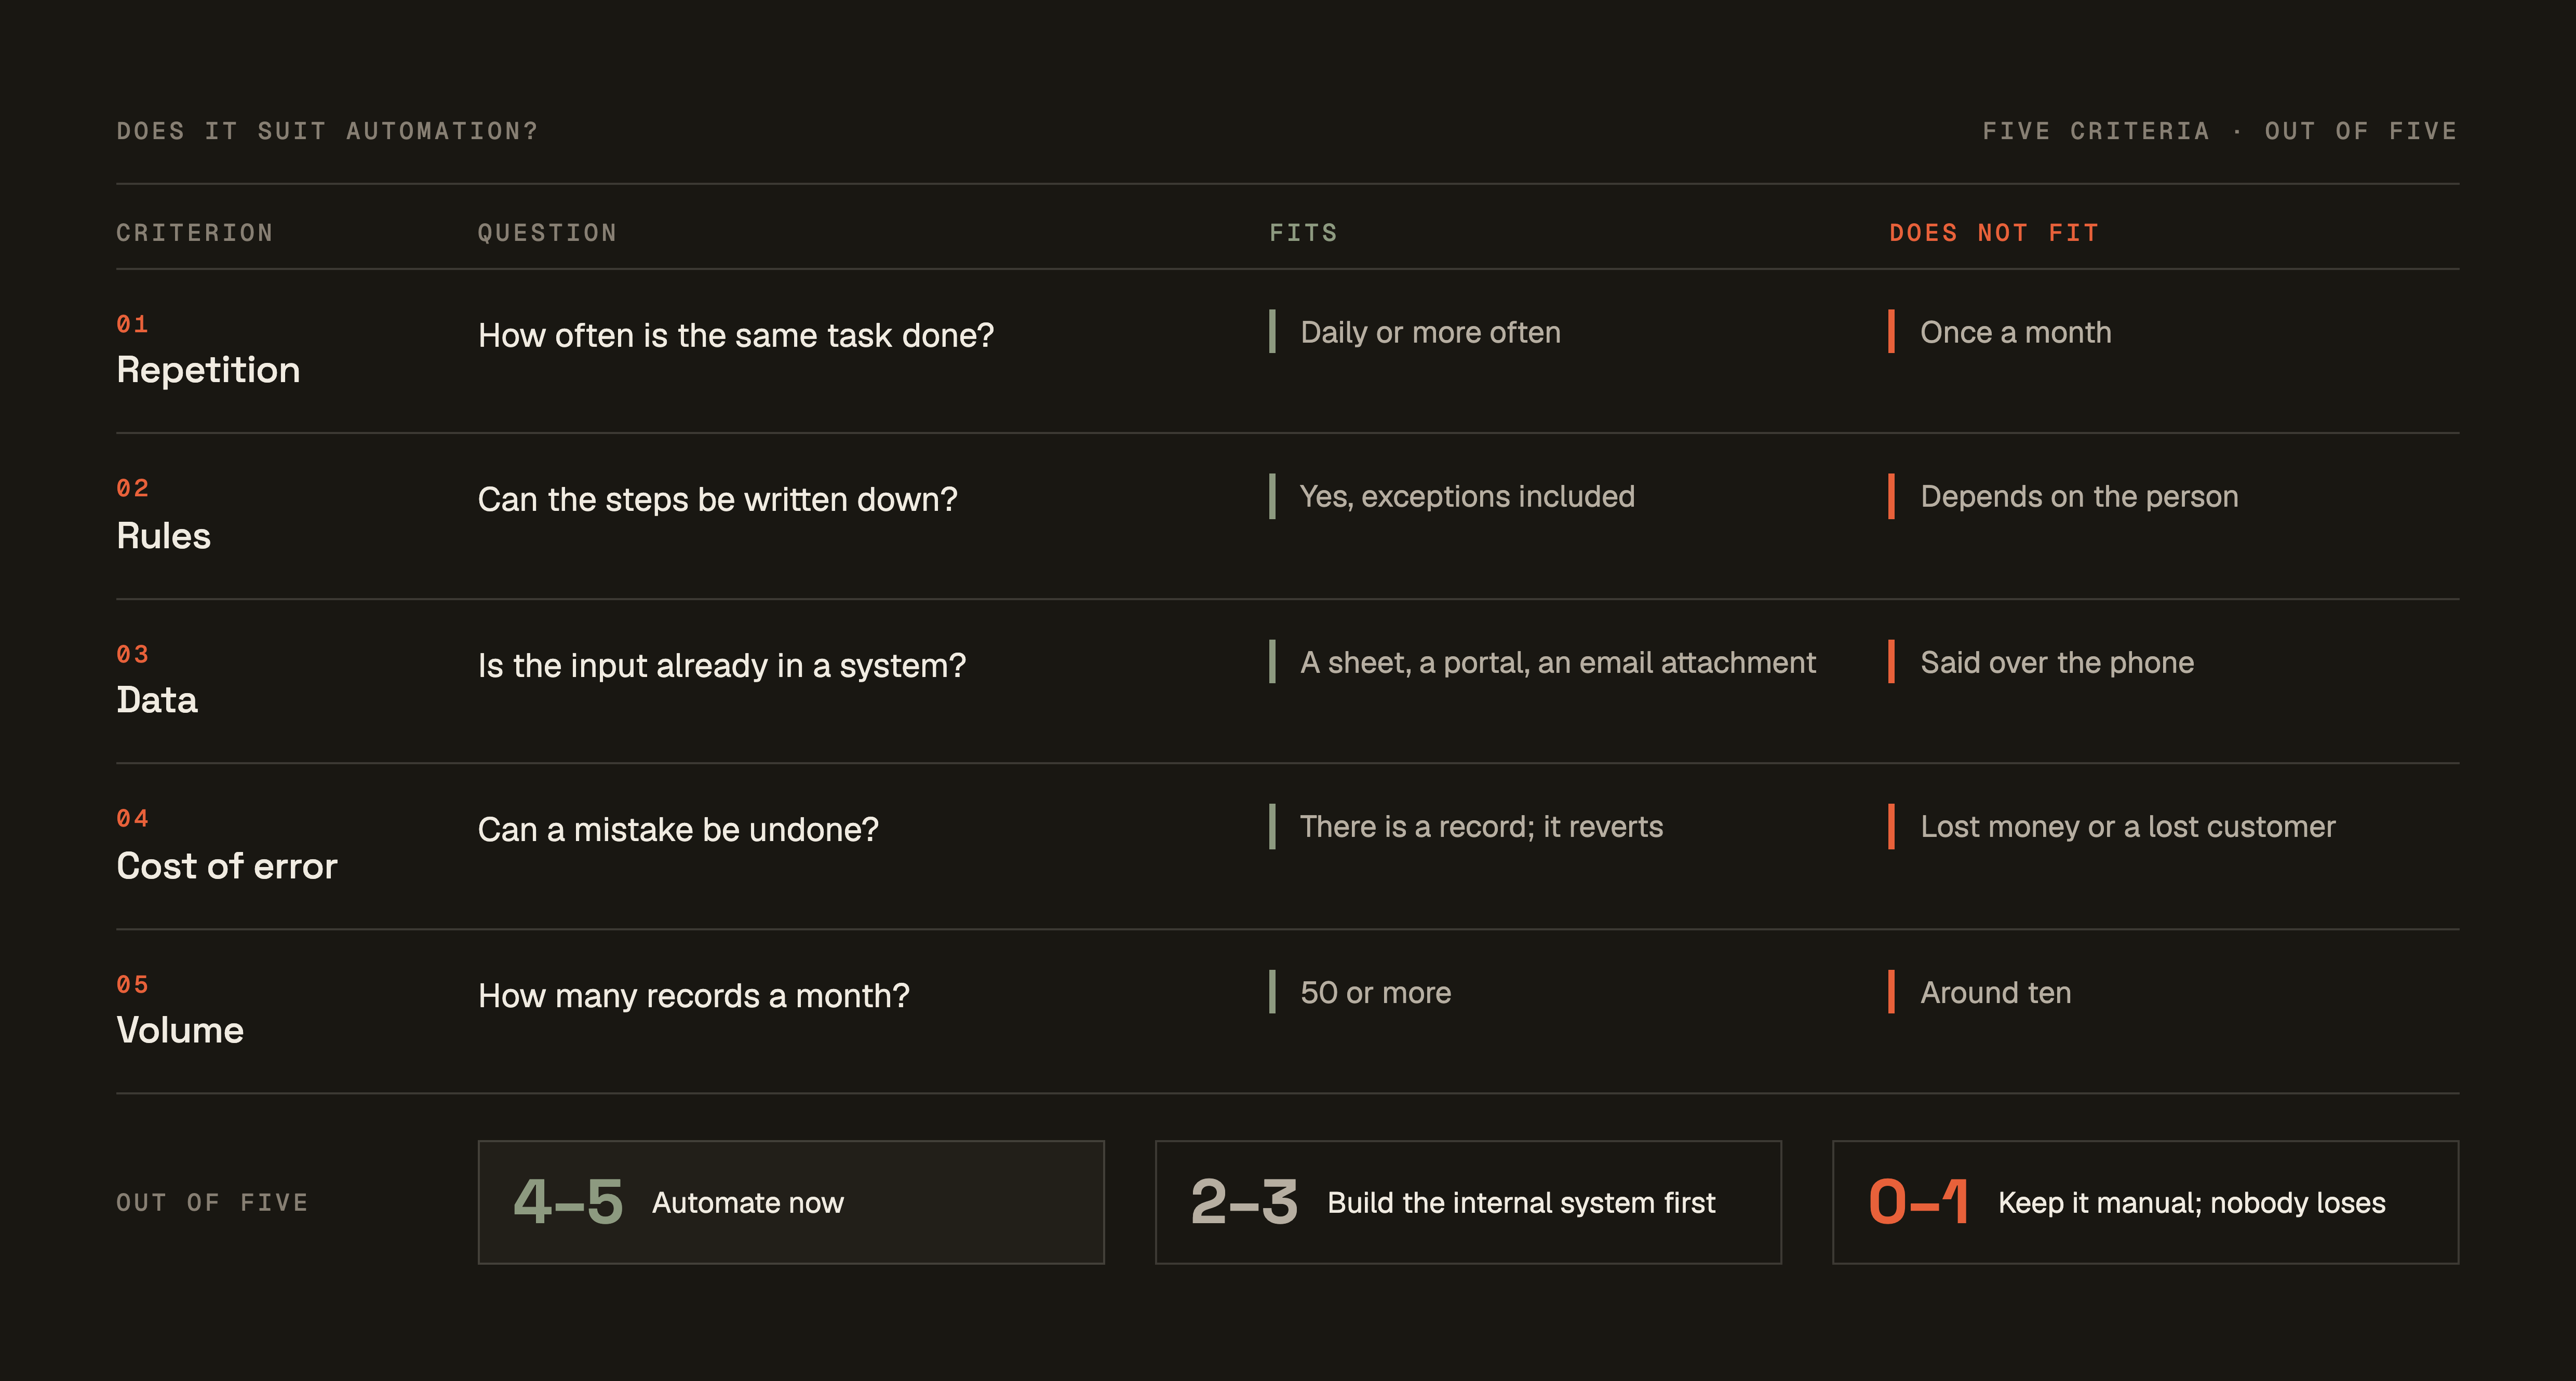
Task: Select the 2–3 Build the internal system box
Action: [x=1468, y=1202]
